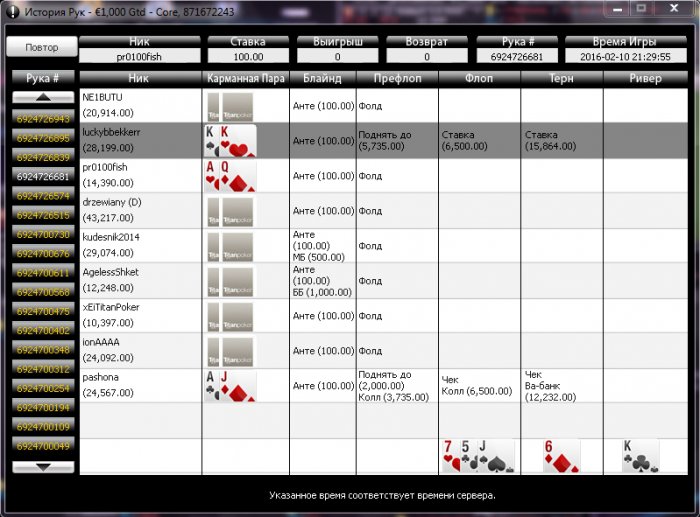
Task: Choose hand 6924700049 in the list
Action: 43,446
